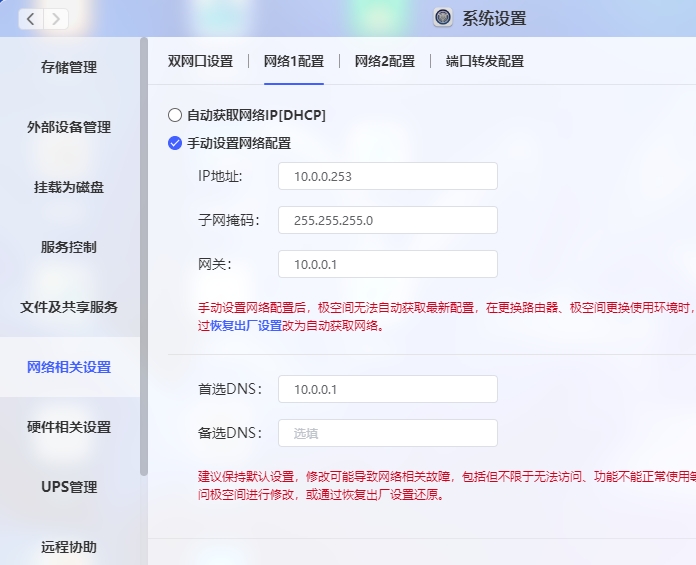Click the 自动获取网络IP[DHCP] label

click(x=257, y=115)
